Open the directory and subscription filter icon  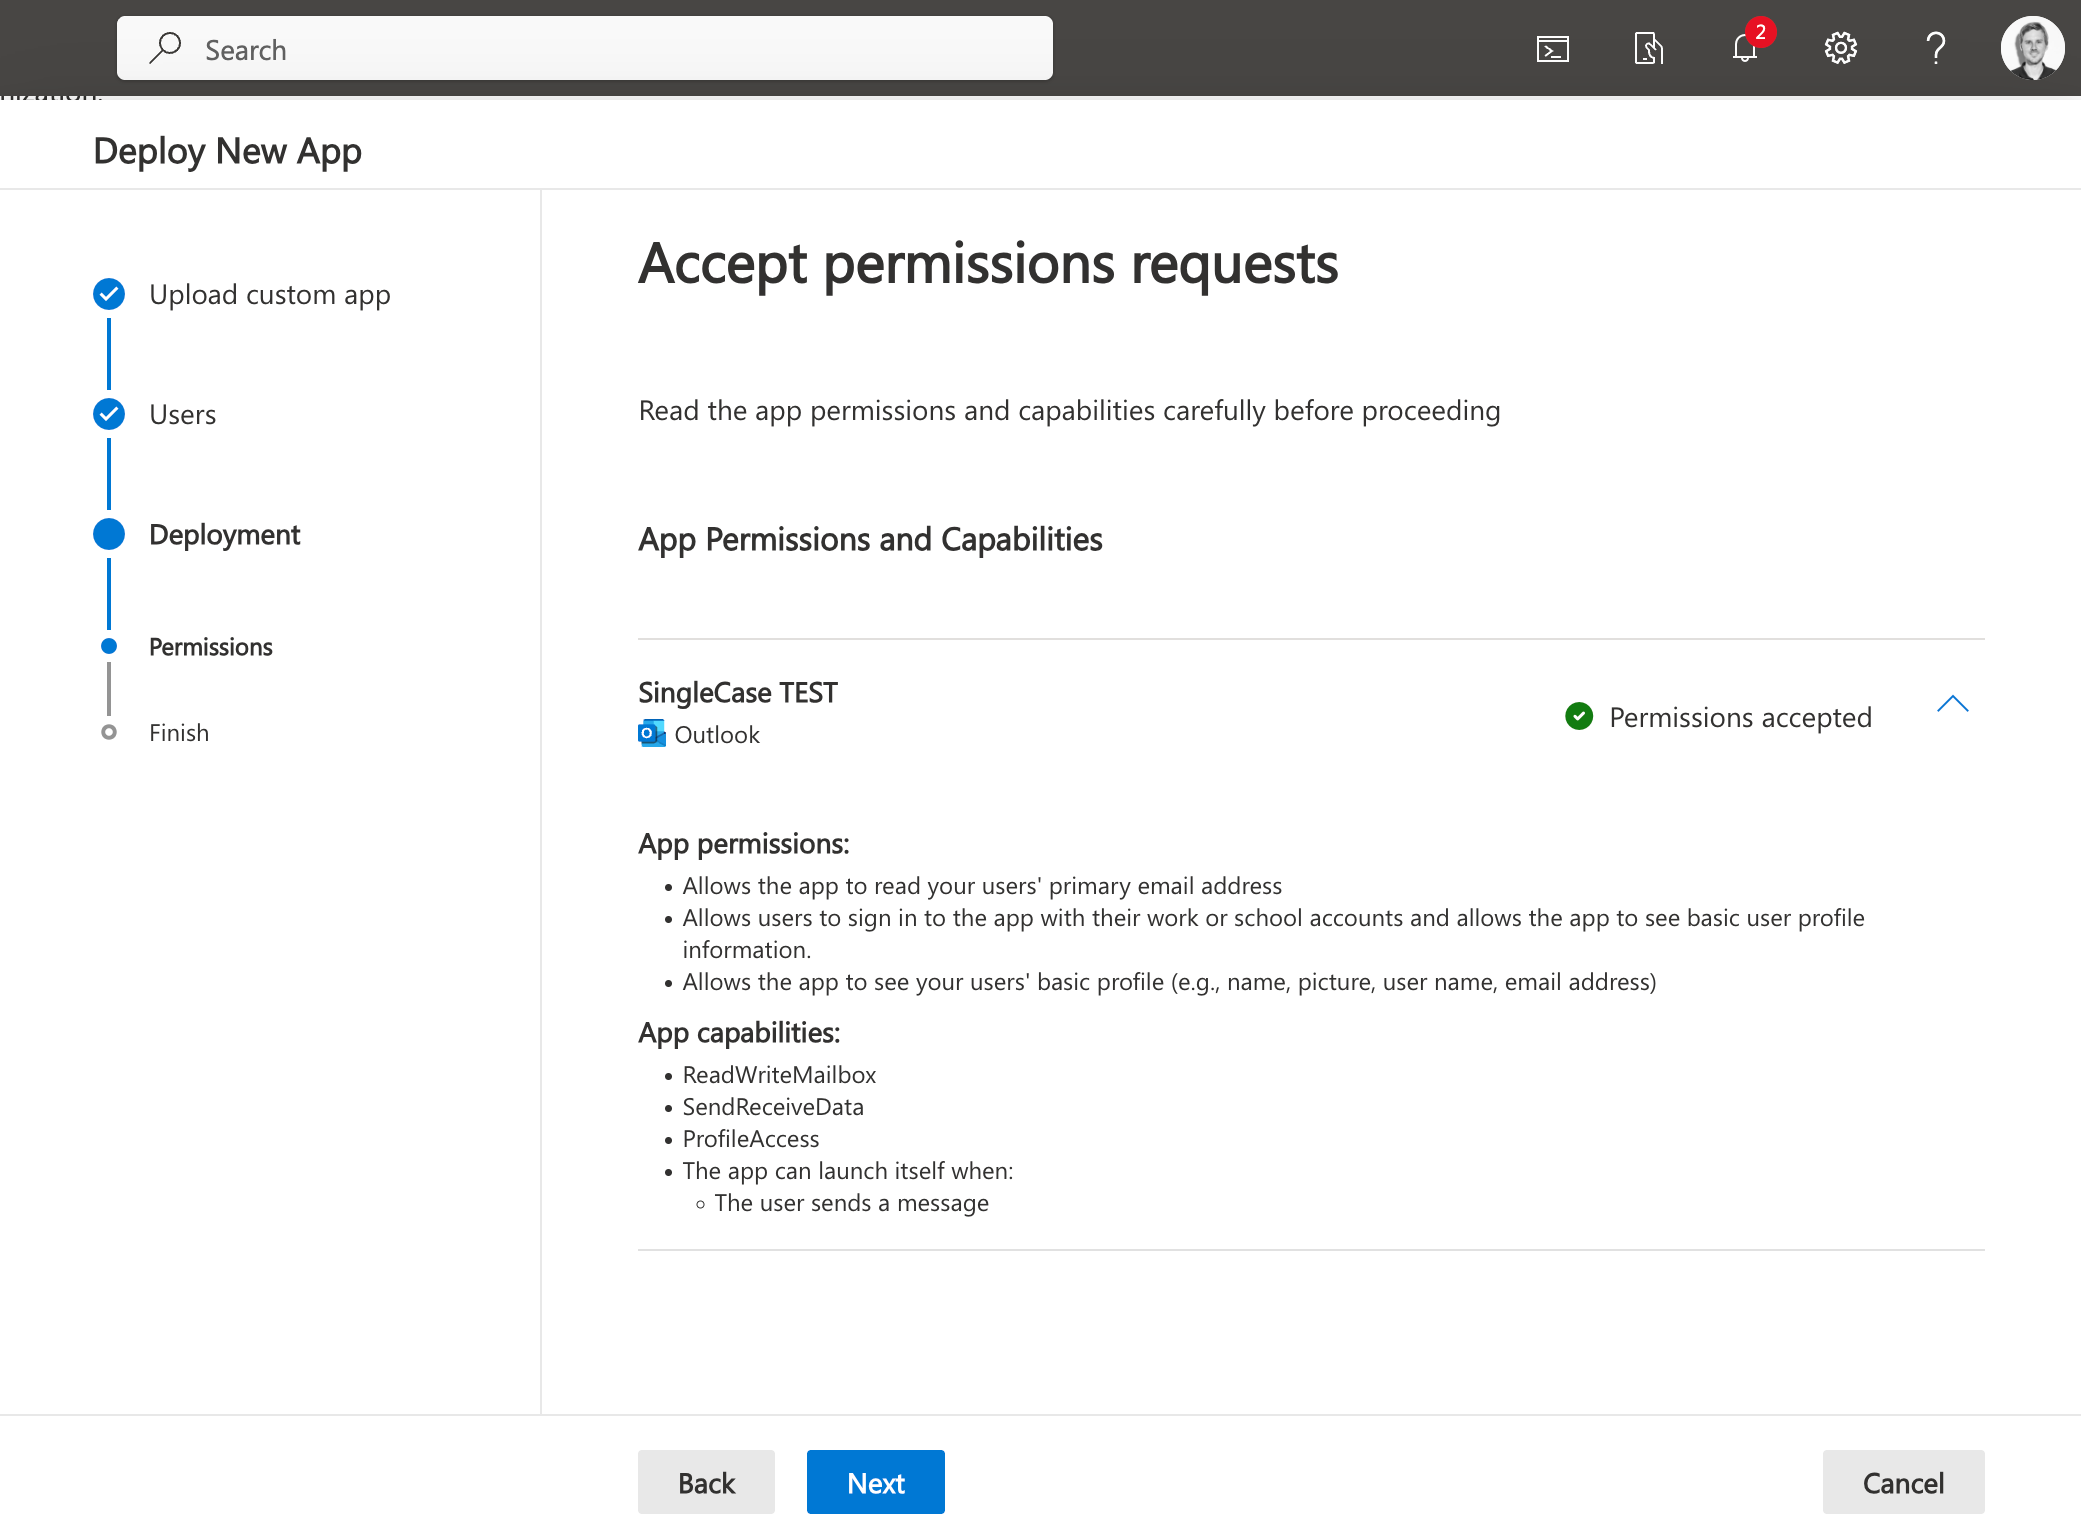(x=1648, y=48)
